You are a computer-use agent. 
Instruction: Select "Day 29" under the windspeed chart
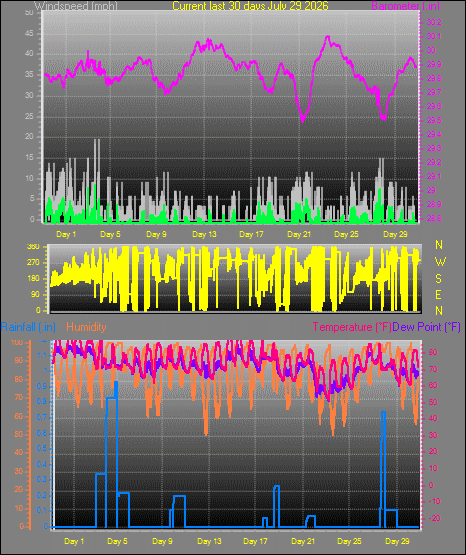point(395,234)
